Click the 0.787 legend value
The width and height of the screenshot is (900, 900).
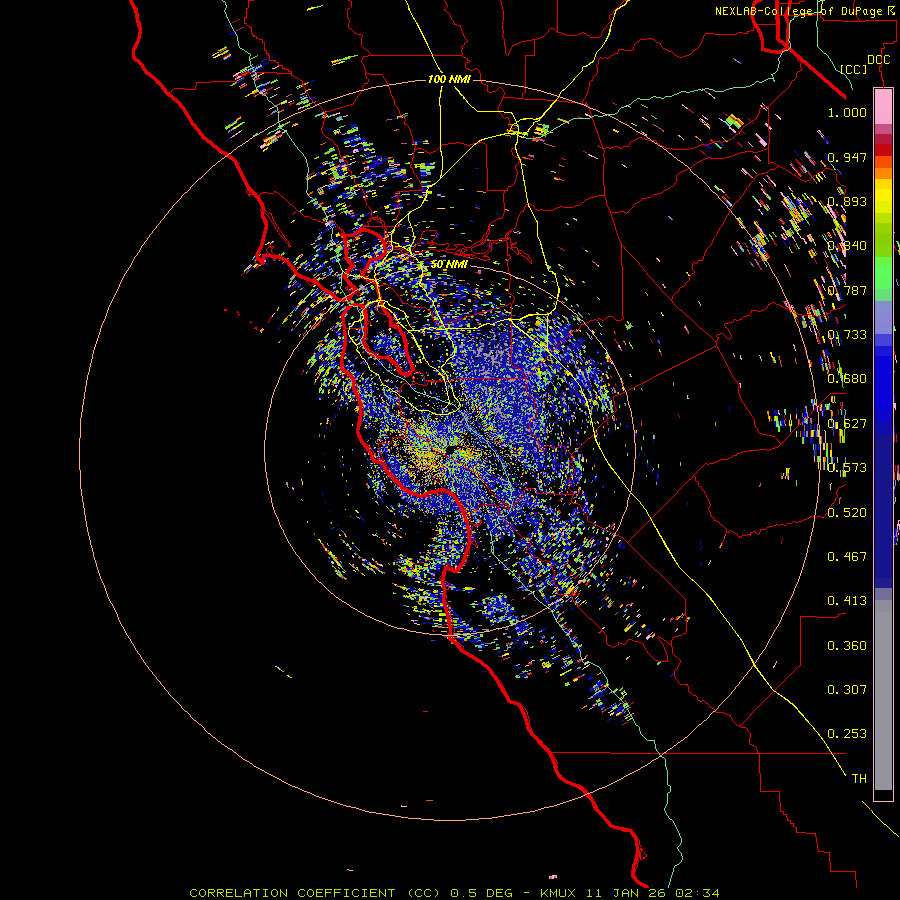pyautogui.click(x=847, y=290)
